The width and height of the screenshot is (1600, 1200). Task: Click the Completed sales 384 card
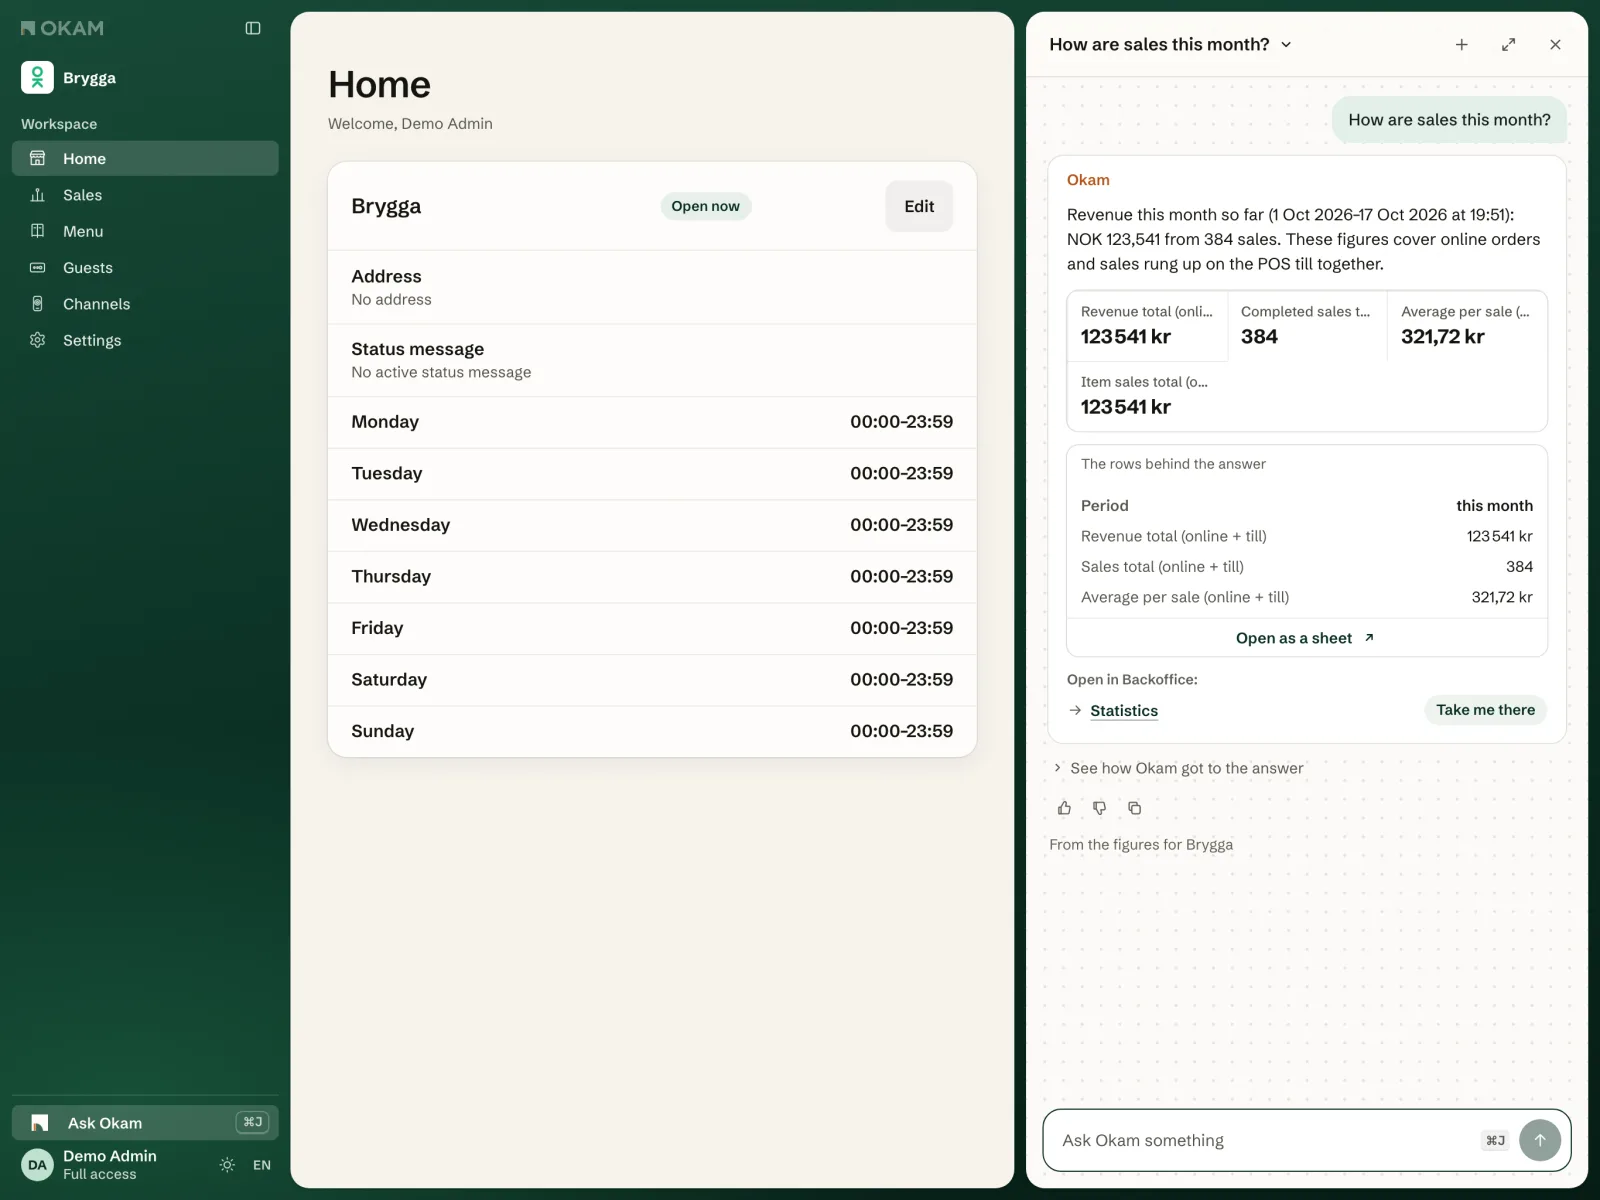[1307, 326]
